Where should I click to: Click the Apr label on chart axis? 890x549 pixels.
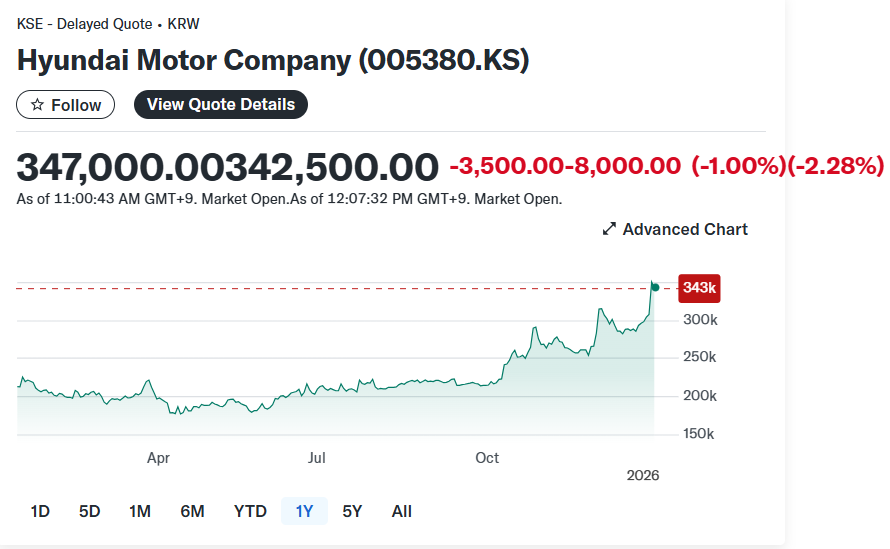158,458
